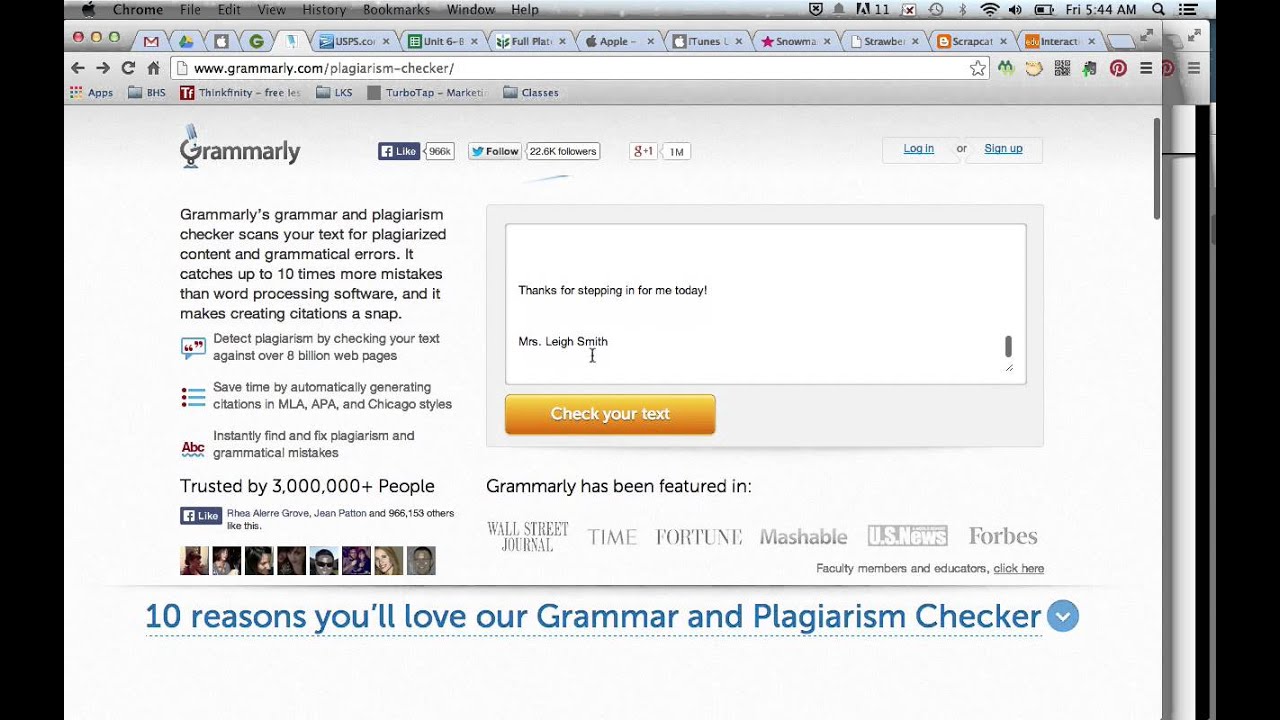This screenshot has height=720, width=1280.
Task: Reload the page with the refresh icon
Action: pos(127,68)
